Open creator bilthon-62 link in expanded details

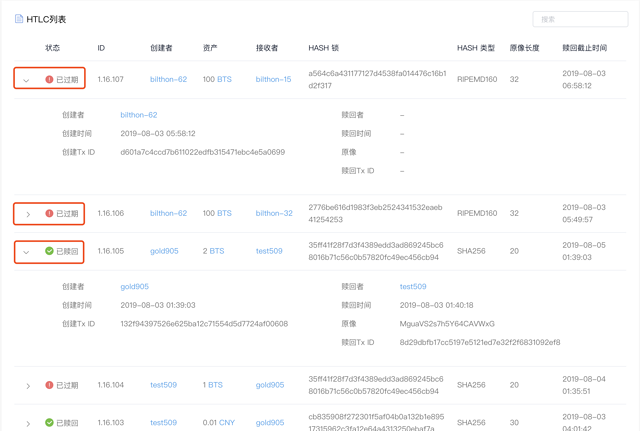(138, 115)
